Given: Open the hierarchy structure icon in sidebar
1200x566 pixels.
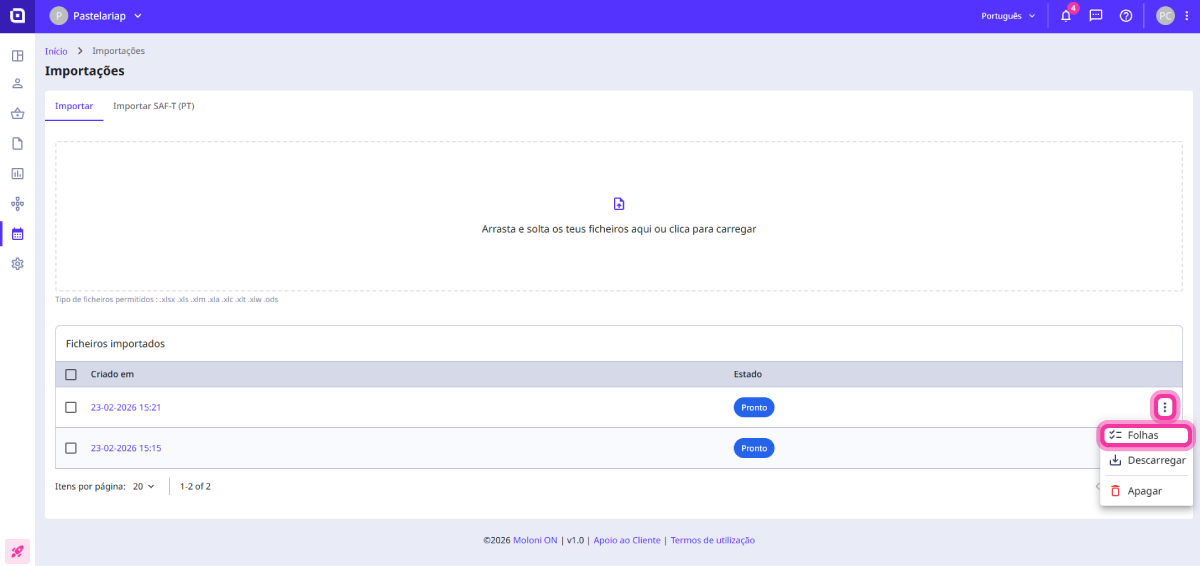Looking at the screenshot, I should 17,204.
